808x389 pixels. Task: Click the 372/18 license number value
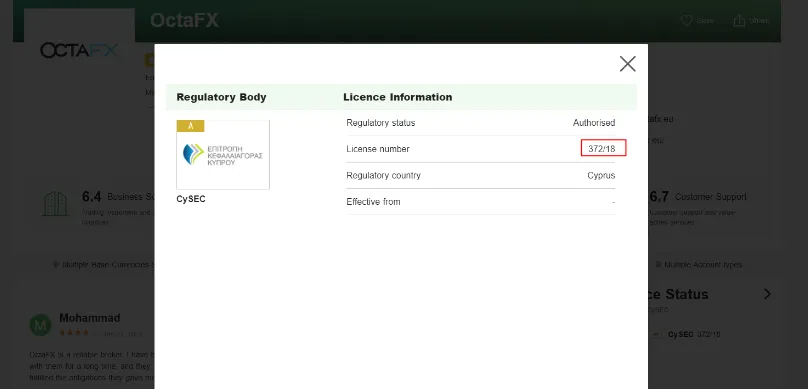click(602, 149)
